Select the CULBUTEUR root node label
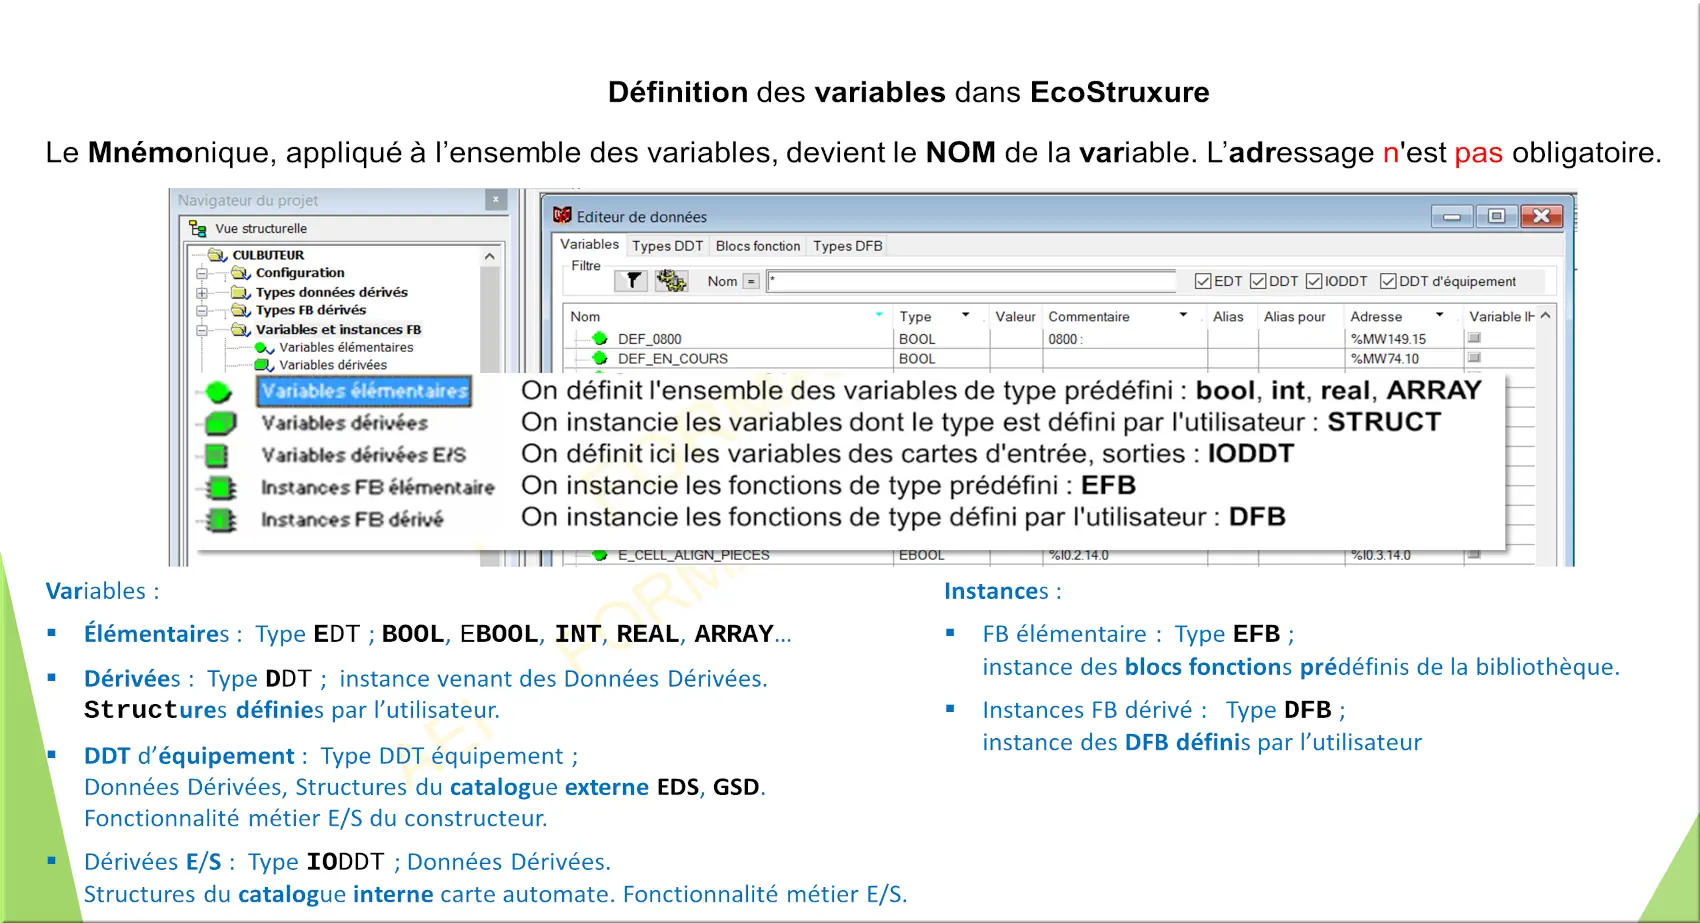This screenshot has height=923, width=1700. (268, 255)
